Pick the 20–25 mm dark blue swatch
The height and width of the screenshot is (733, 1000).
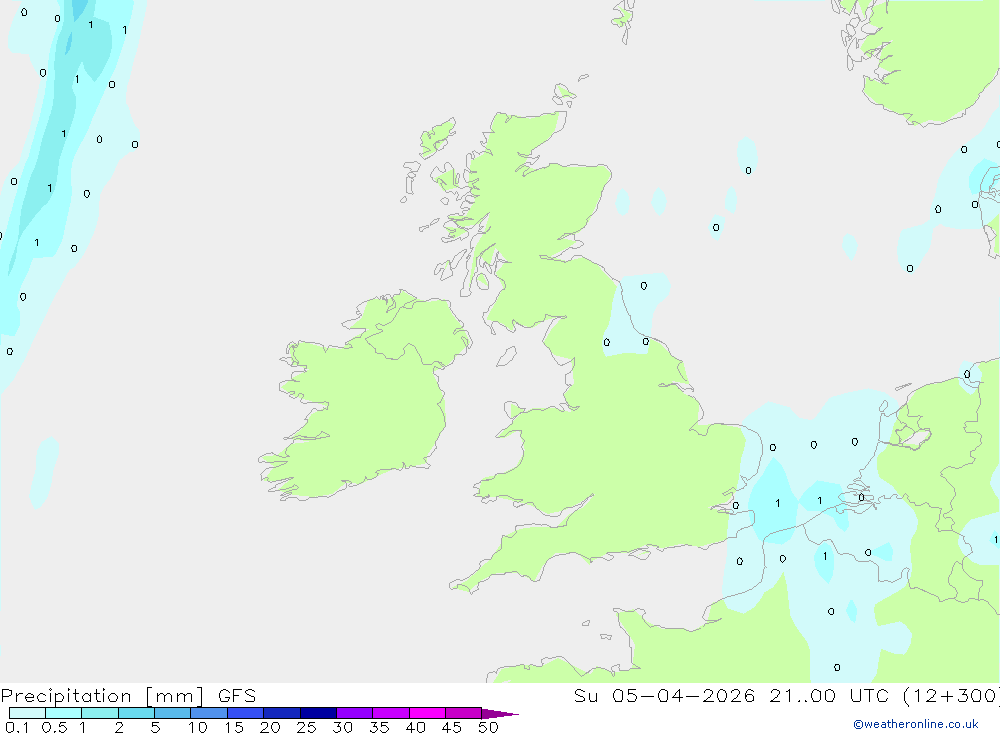pos(282,713)
